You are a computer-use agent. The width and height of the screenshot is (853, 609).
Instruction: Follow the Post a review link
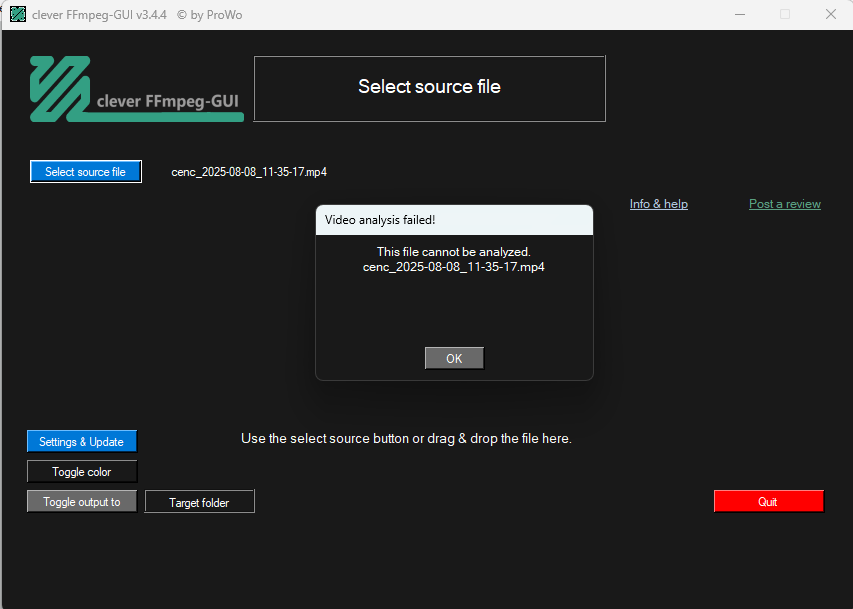pyautogui.click(x=785, y=204)
